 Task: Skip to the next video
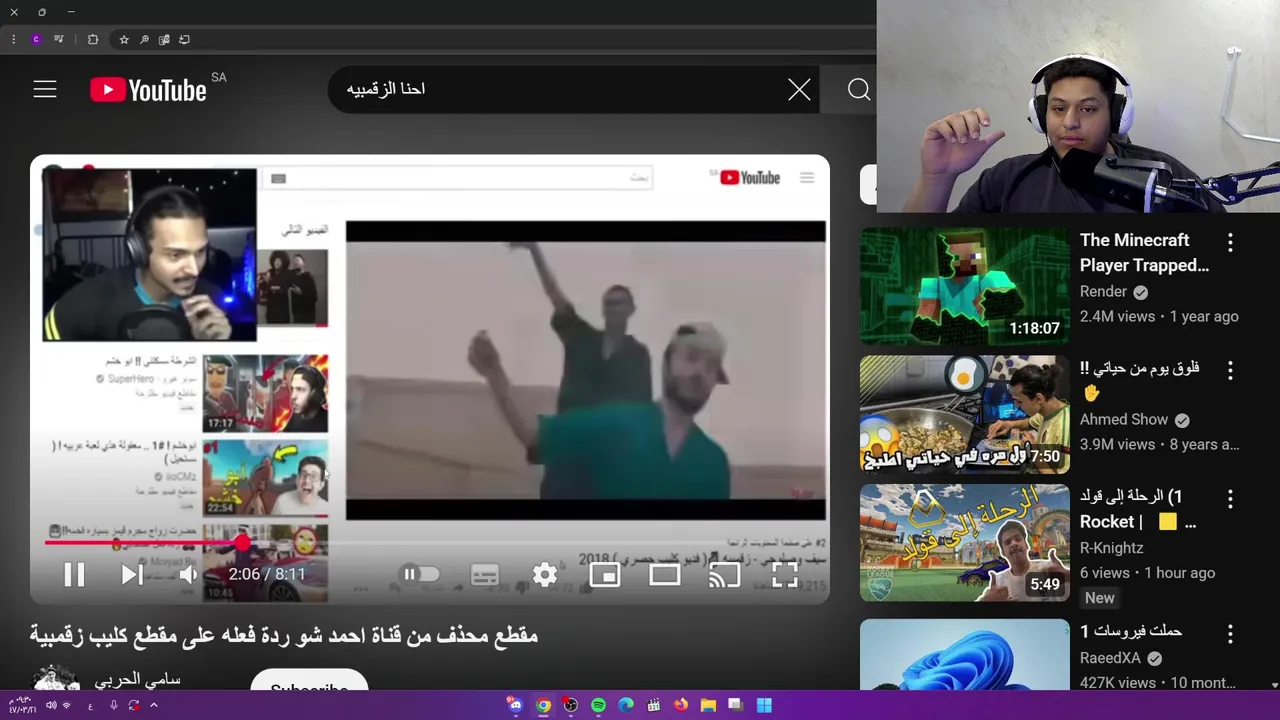point(132,574)
